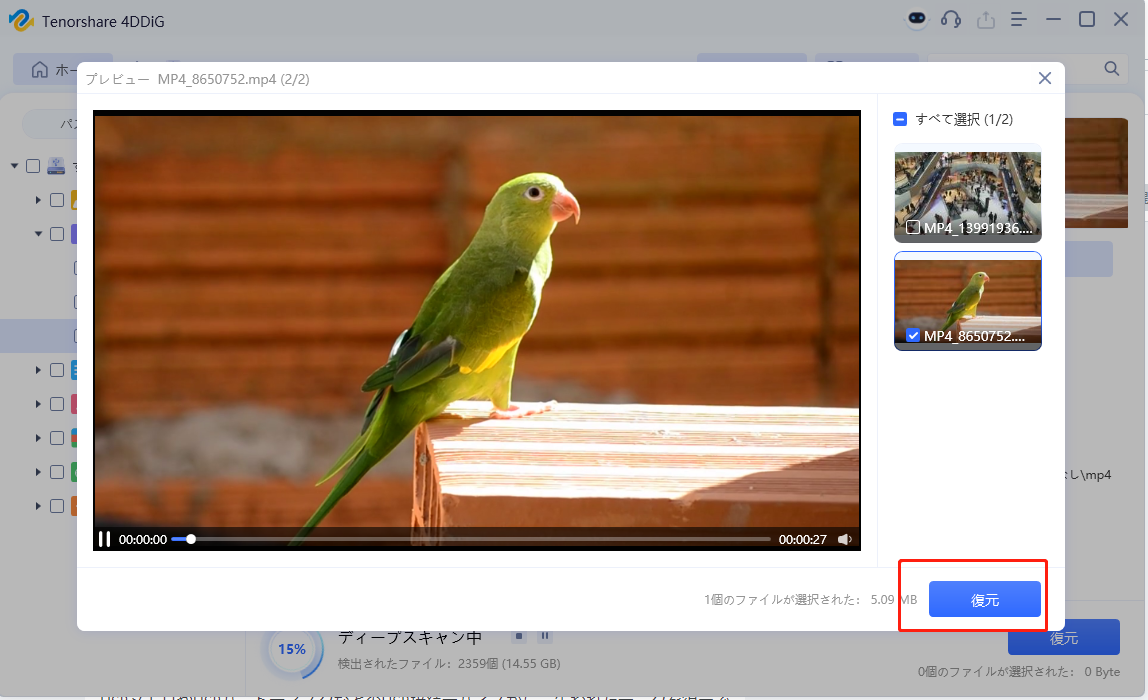This screenshot has width=1148, height=700.
Task: Pause the video in the preview player
Action: point(104,540)
